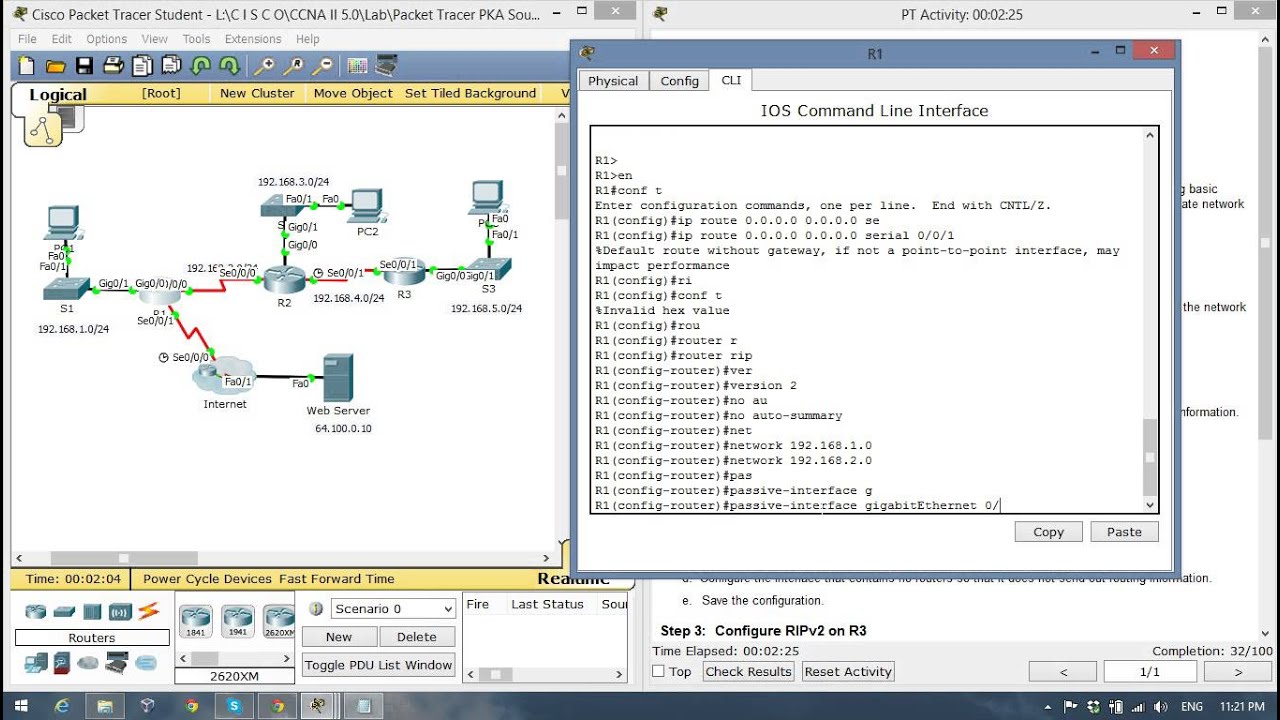Click New Cluster in workspace bar
The image size is (1280, 720).
coord(257,93)
